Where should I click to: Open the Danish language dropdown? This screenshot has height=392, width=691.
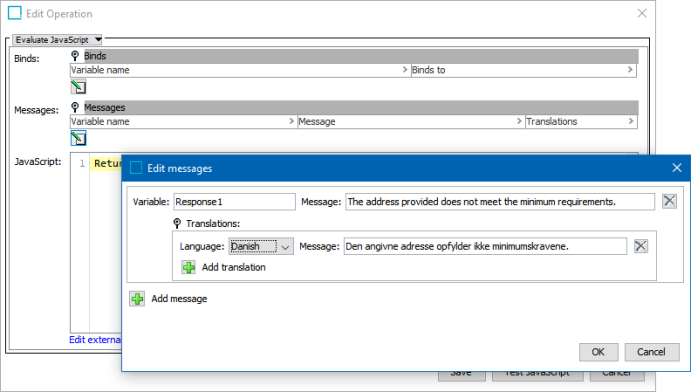(261, 246)
